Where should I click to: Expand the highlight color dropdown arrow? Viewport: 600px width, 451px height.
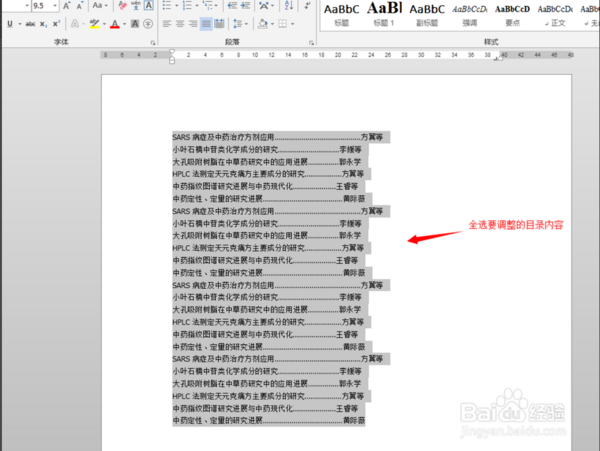click(104, 24)
